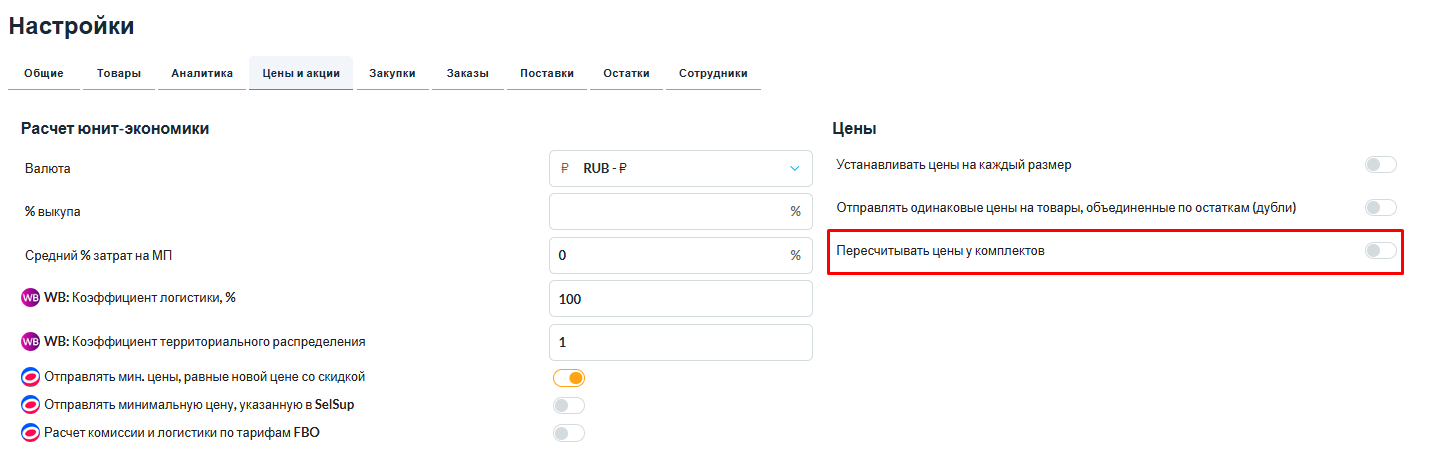
Task: Click the Ozon icon beside min. prices option
Action: click(x=30, y=378)
